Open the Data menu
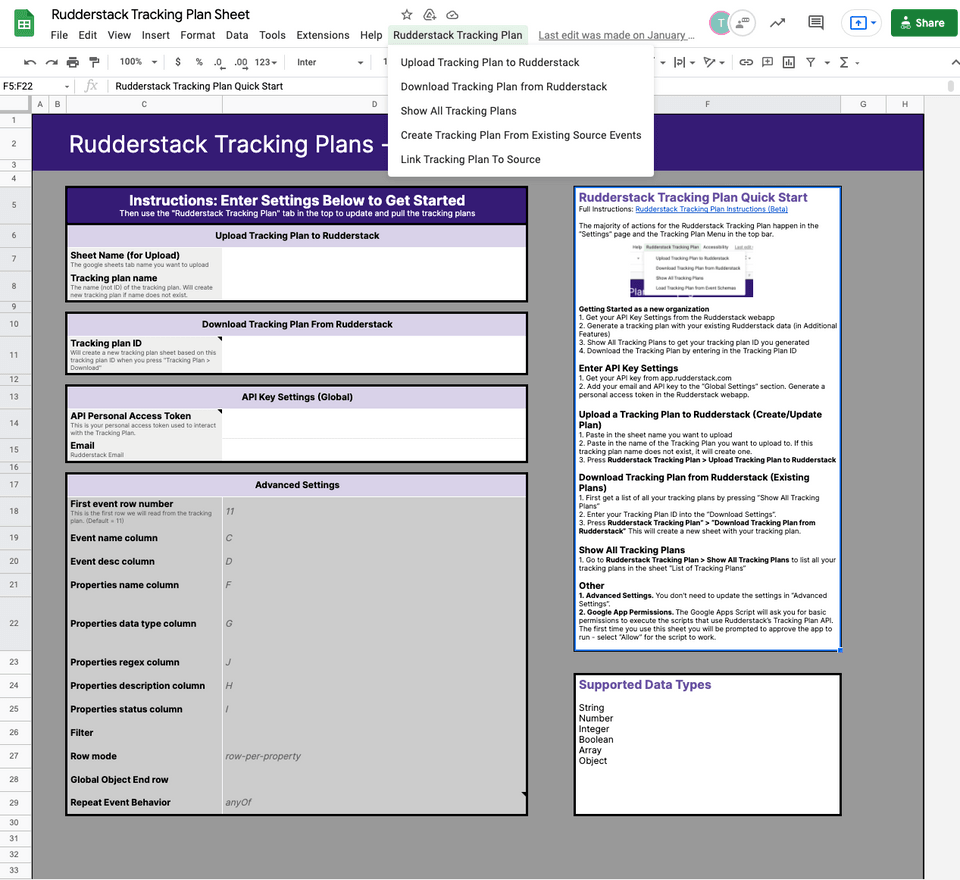 click(x=237, y=35)
